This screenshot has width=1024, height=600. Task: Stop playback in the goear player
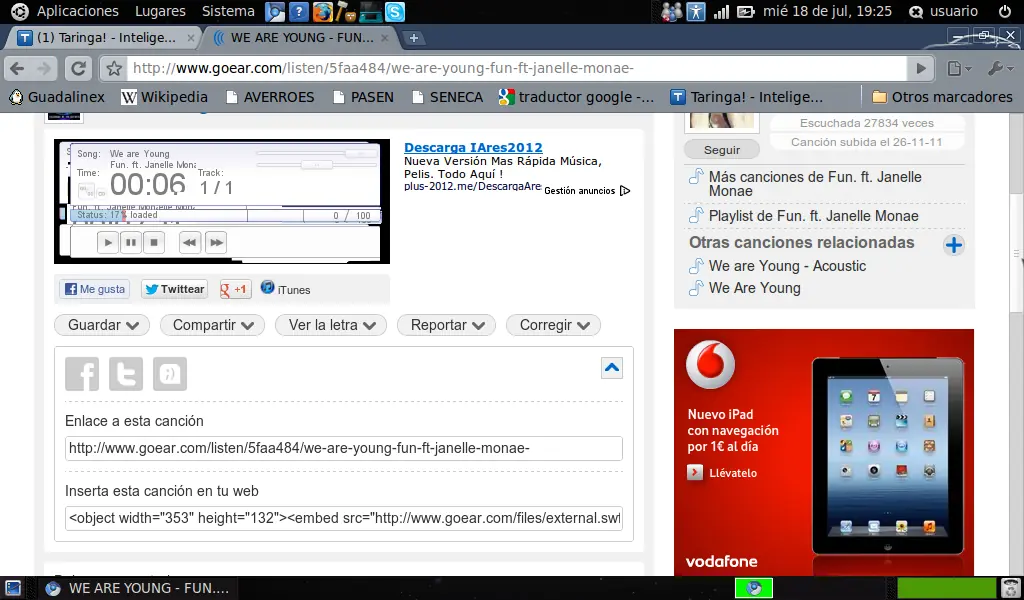[153, 242]
